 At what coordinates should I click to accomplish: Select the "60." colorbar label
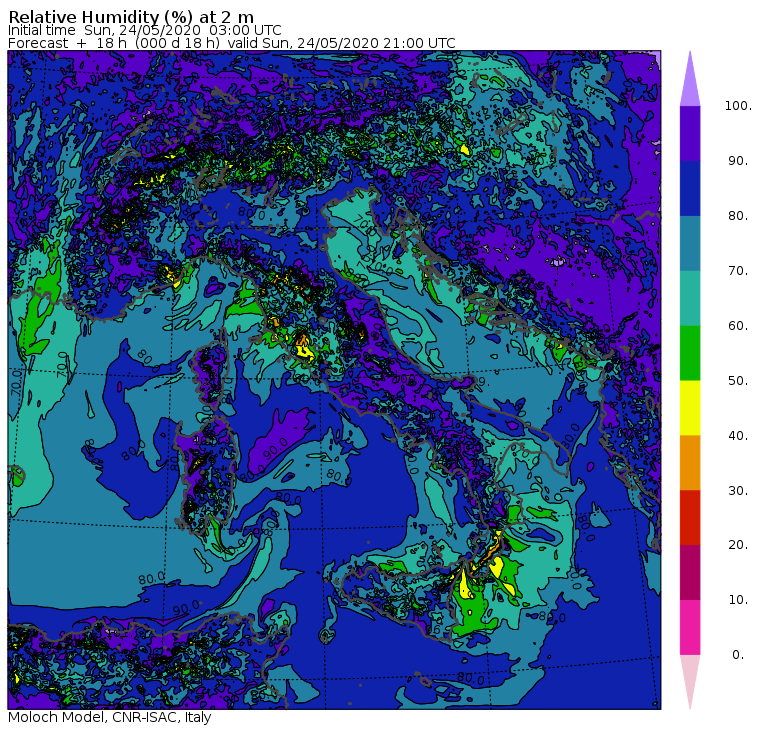tap(738, 326)
